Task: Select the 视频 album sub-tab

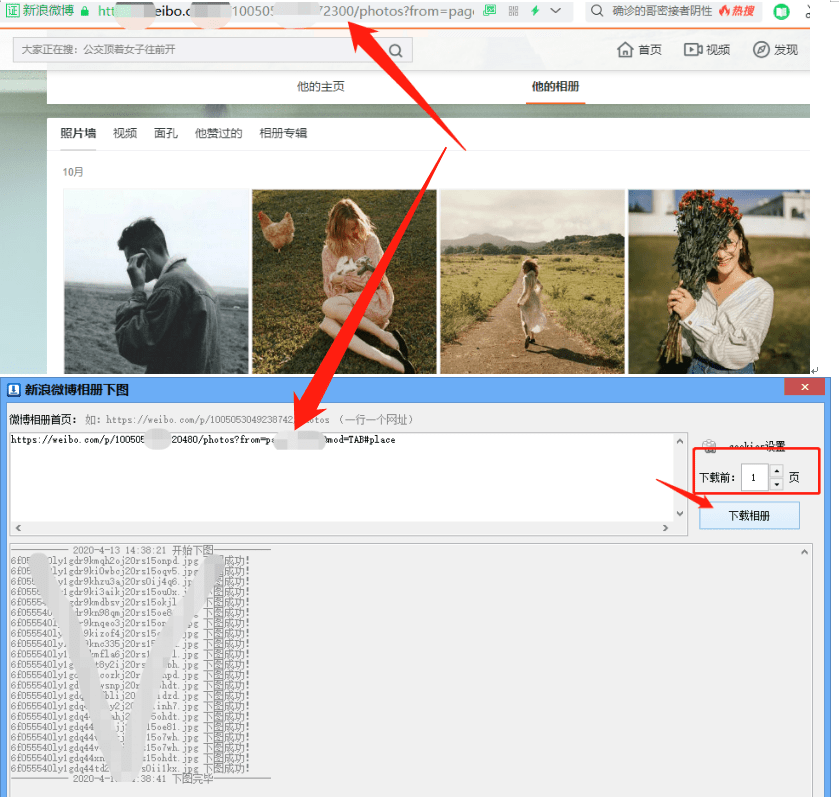Action: (125, 133)
